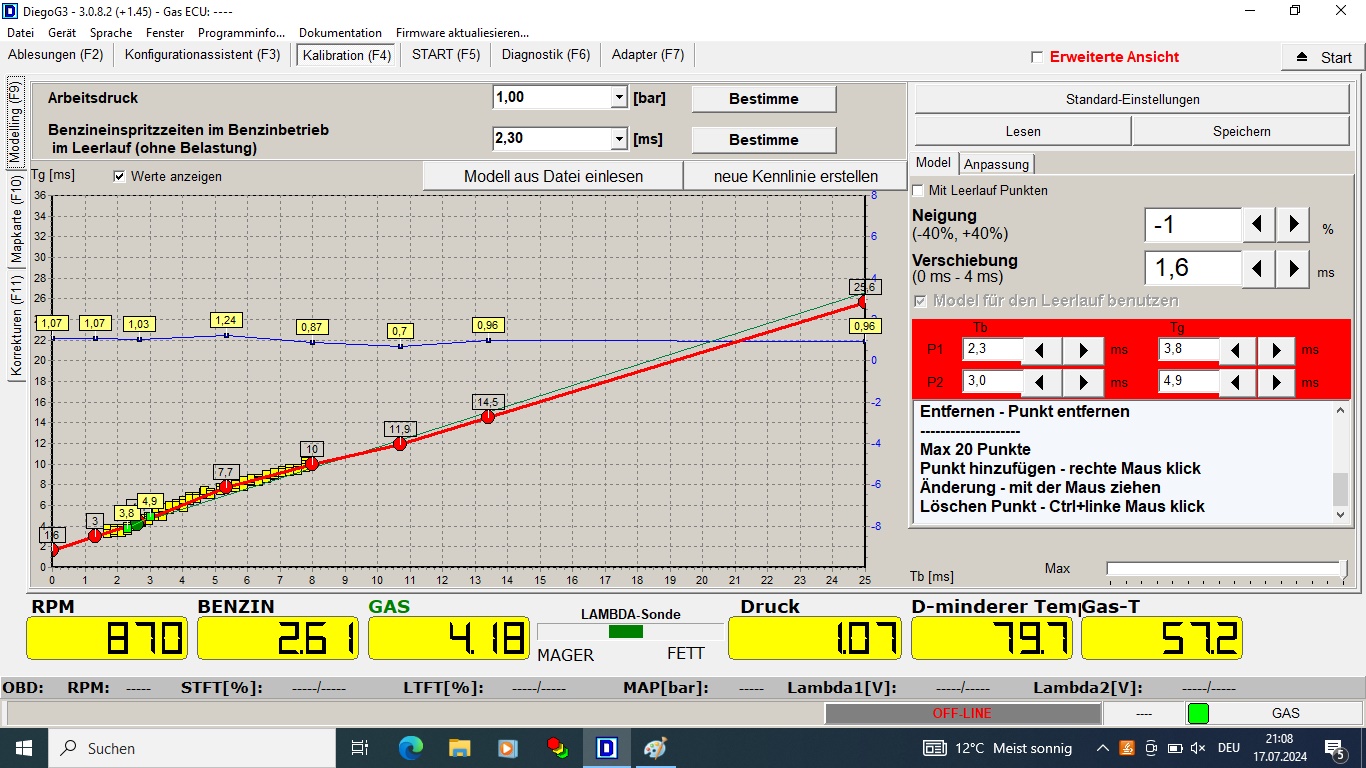Switch to Adapter (F7) tab

648,55
